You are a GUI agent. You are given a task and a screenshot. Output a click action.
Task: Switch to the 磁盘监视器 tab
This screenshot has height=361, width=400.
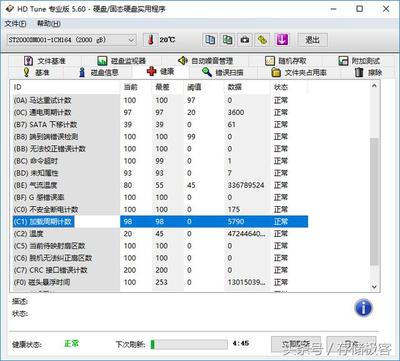coord(122,61)
